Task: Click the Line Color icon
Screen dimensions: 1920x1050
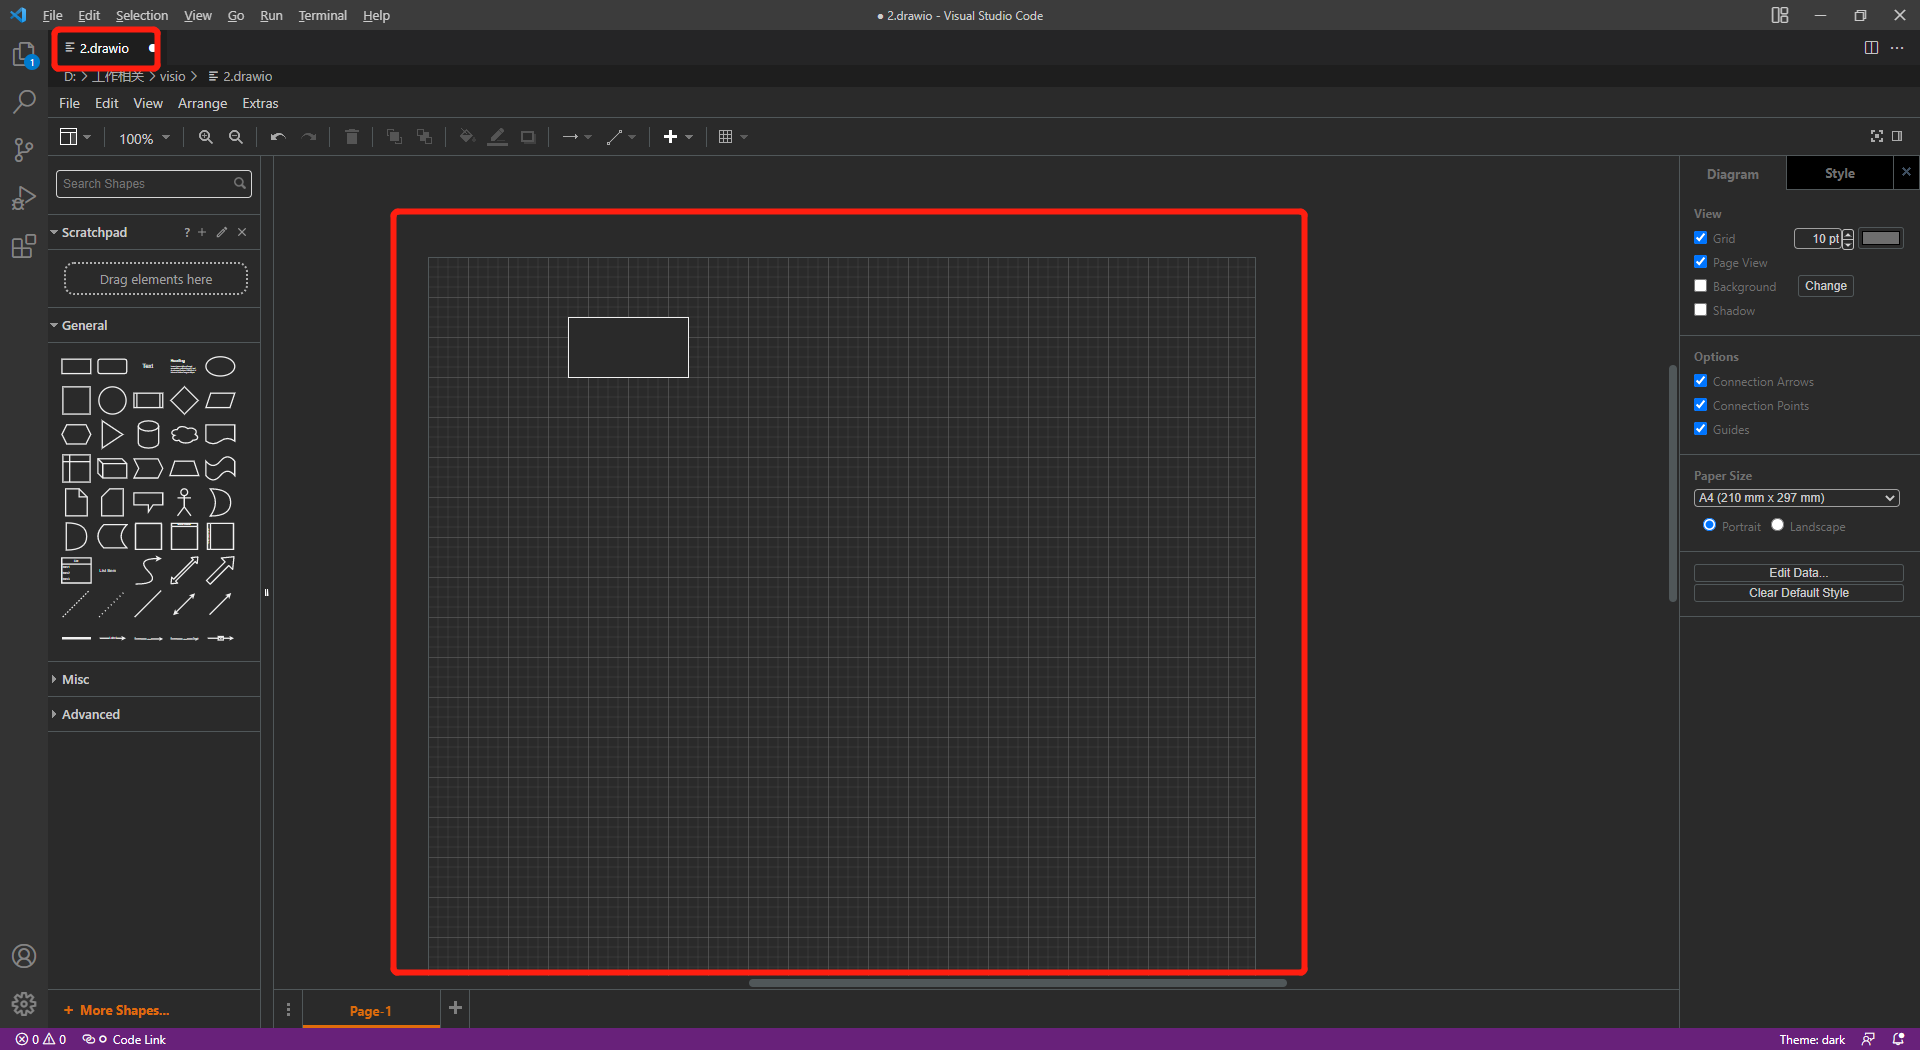Action: coord(497,137)
